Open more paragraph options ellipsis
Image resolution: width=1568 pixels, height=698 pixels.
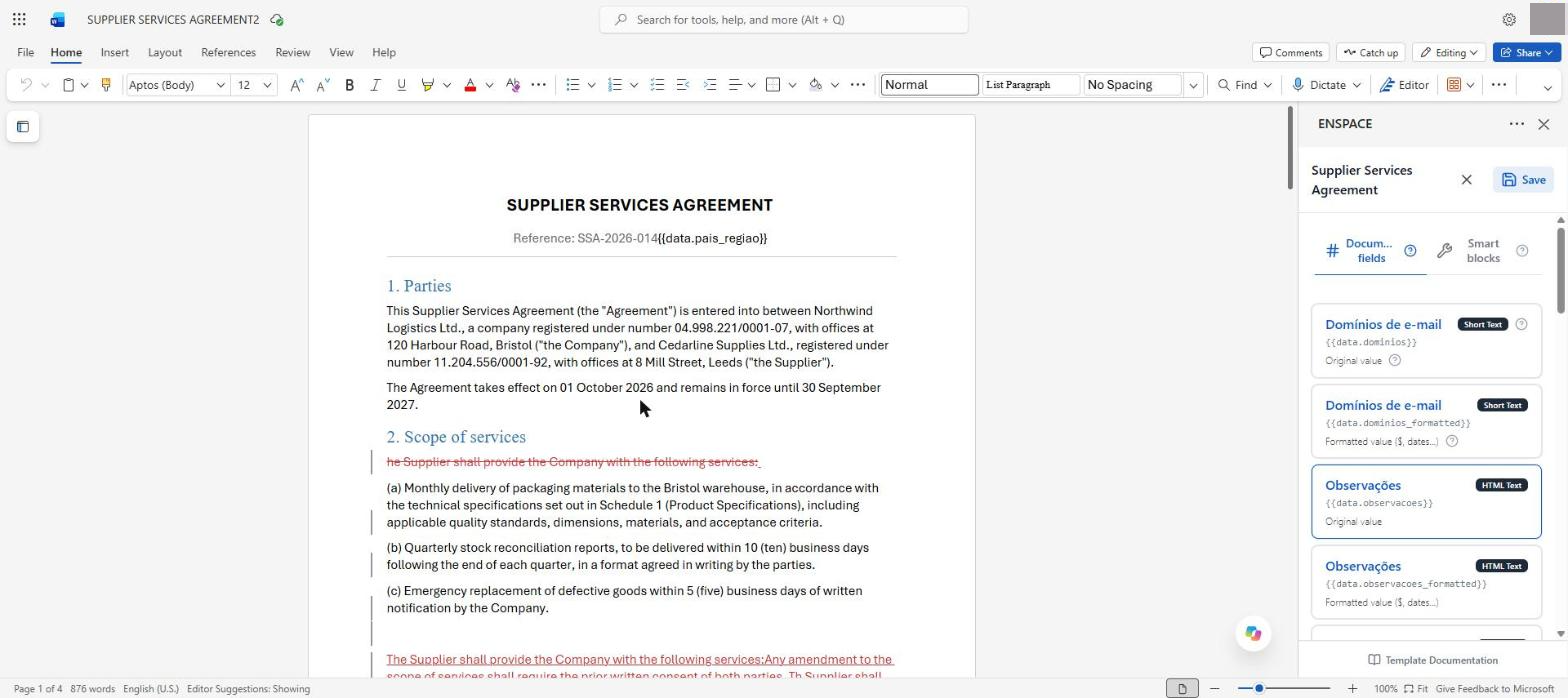pos(857,85)
